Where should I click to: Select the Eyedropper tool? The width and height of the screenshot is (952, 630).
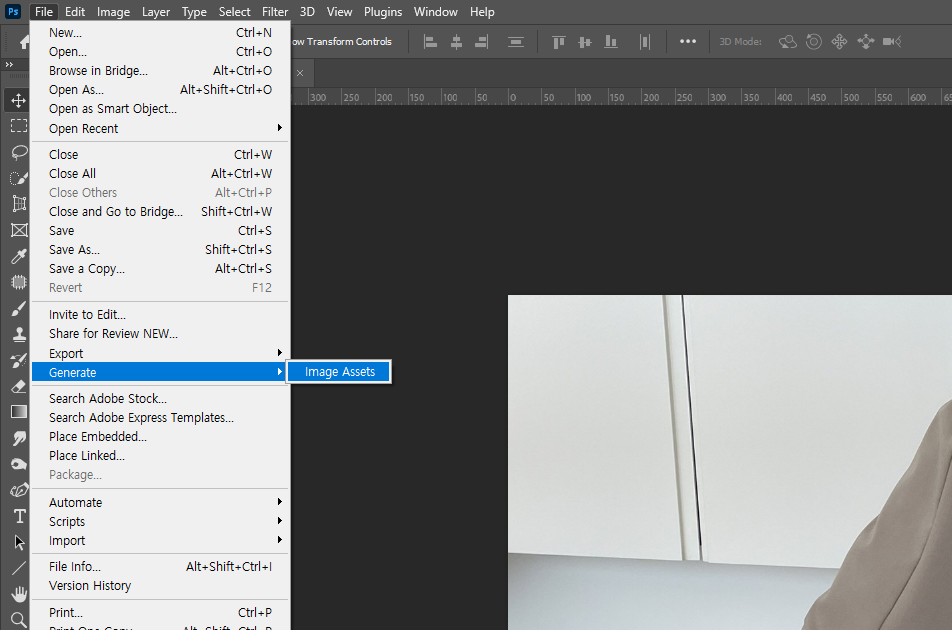(18, 256)
